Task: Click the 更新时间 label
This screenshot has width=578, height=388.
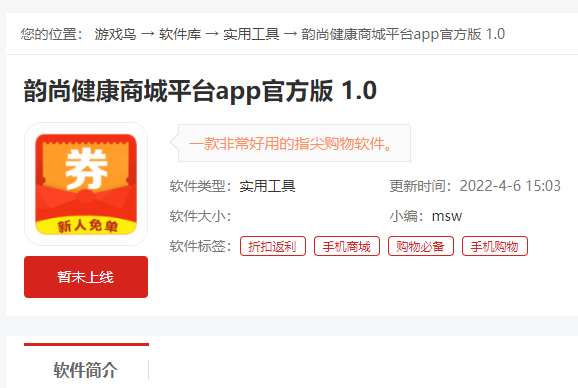Action: tap(421, 186)
